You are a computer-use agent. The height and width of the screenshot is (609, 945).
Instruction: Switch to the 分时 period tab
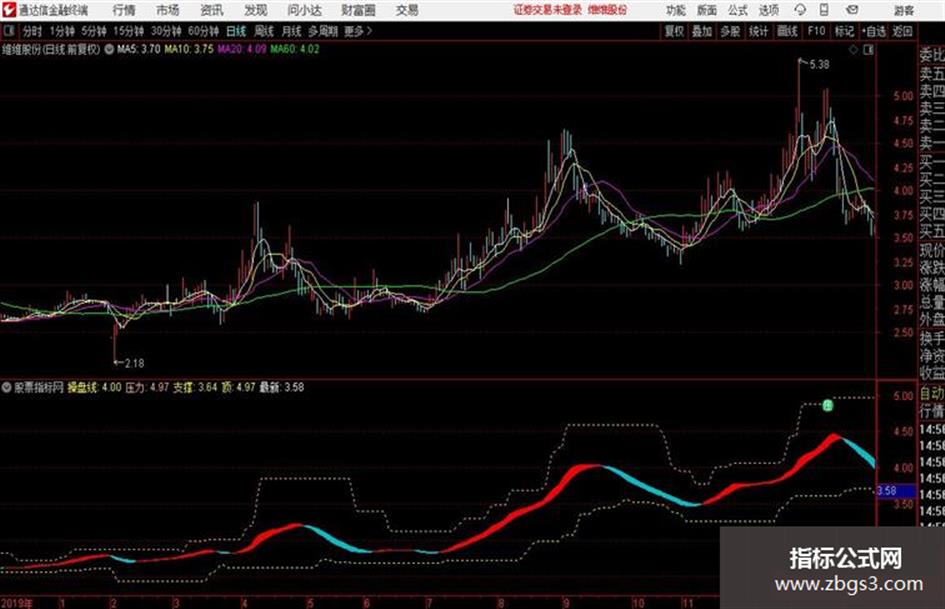pos(32,31)
